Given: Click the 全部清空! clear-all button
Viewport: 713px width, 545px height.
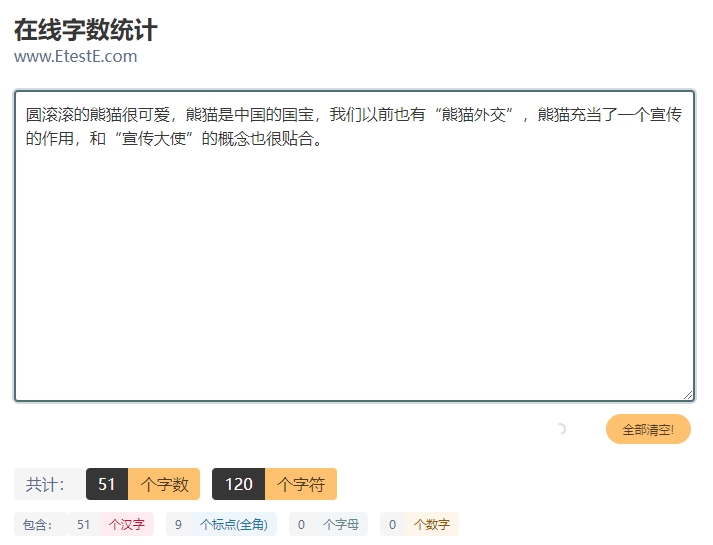Looking at the screenshot, I should [648, 429].
